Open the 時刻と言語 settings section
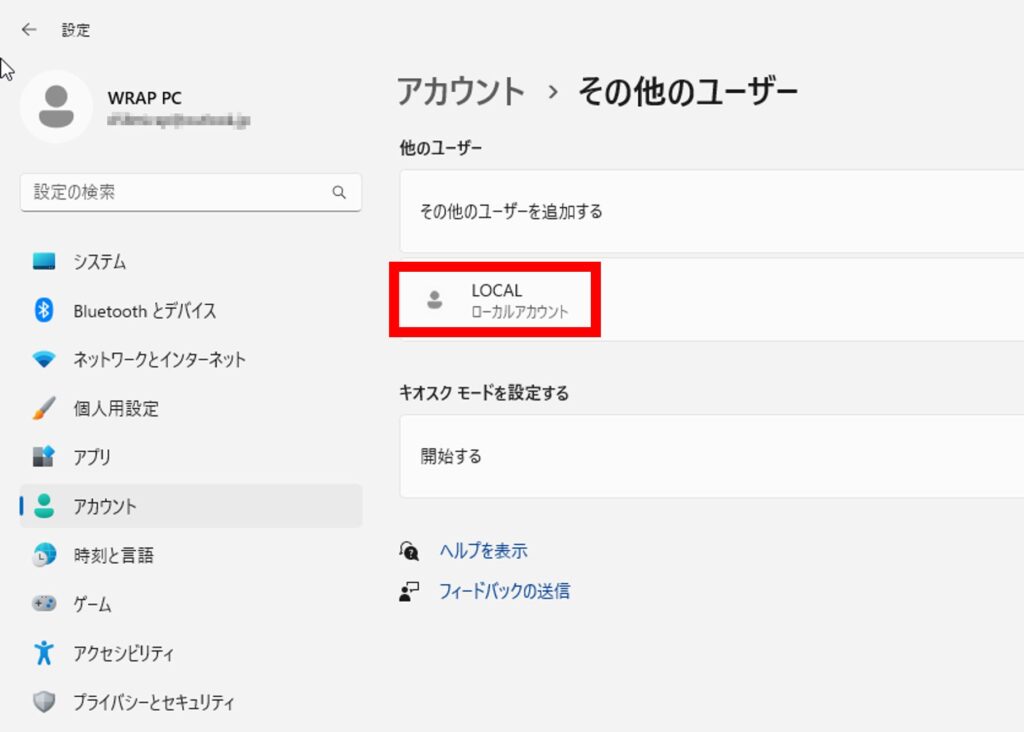Screen dimensions: 1024x732 click(113, 555)
